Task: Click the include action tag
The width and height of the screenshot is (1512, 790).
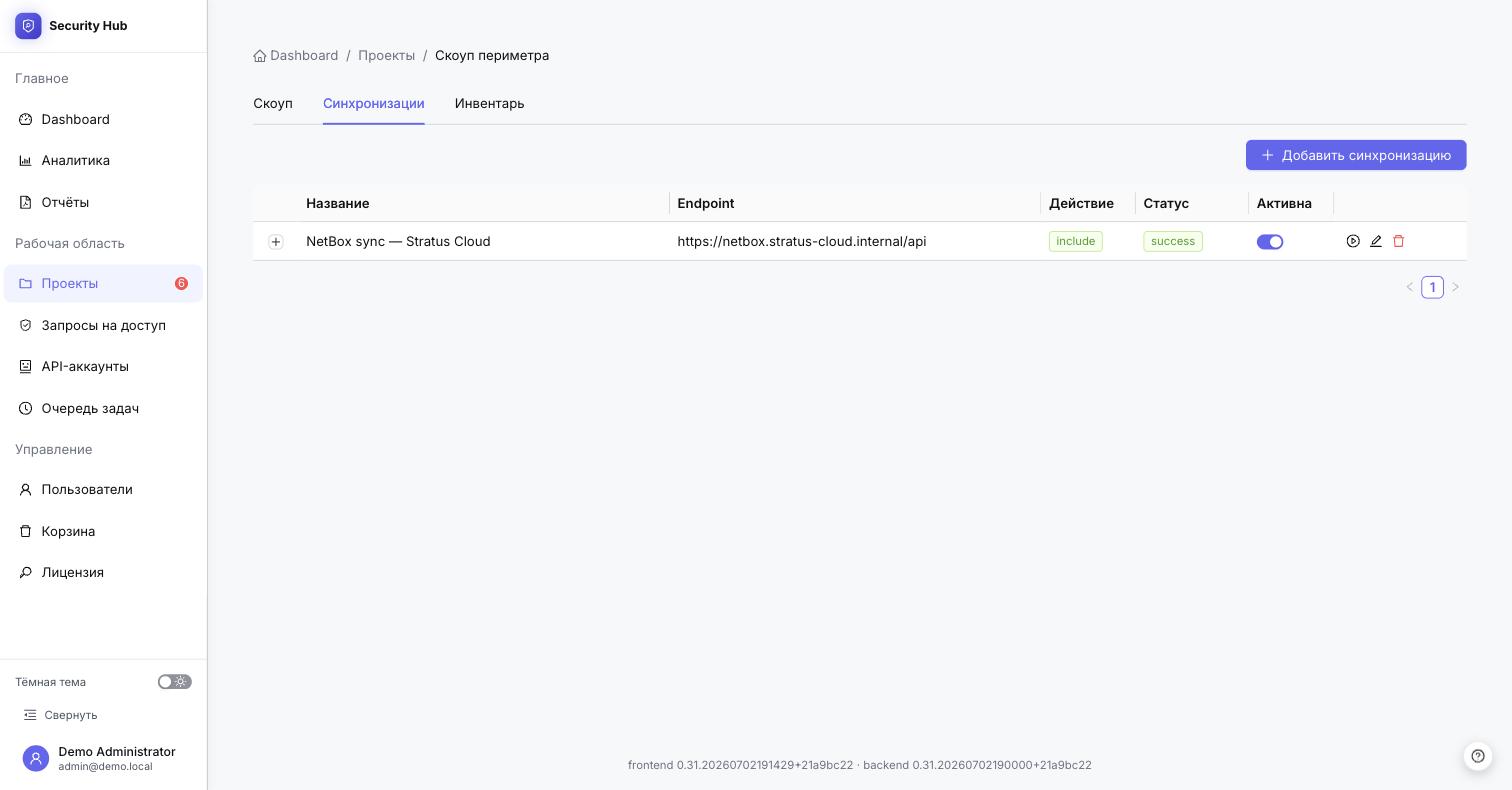Action: 1076,241
